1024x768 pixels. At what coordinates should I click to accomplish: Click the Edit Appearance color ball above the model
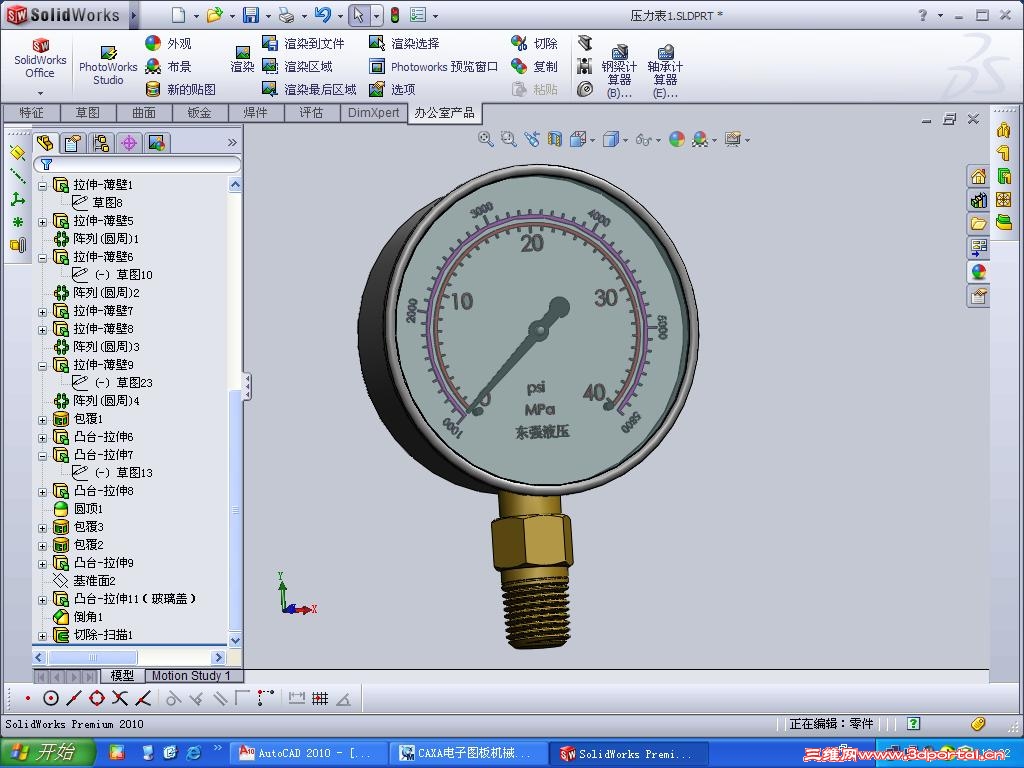click(x=677, y=138)
